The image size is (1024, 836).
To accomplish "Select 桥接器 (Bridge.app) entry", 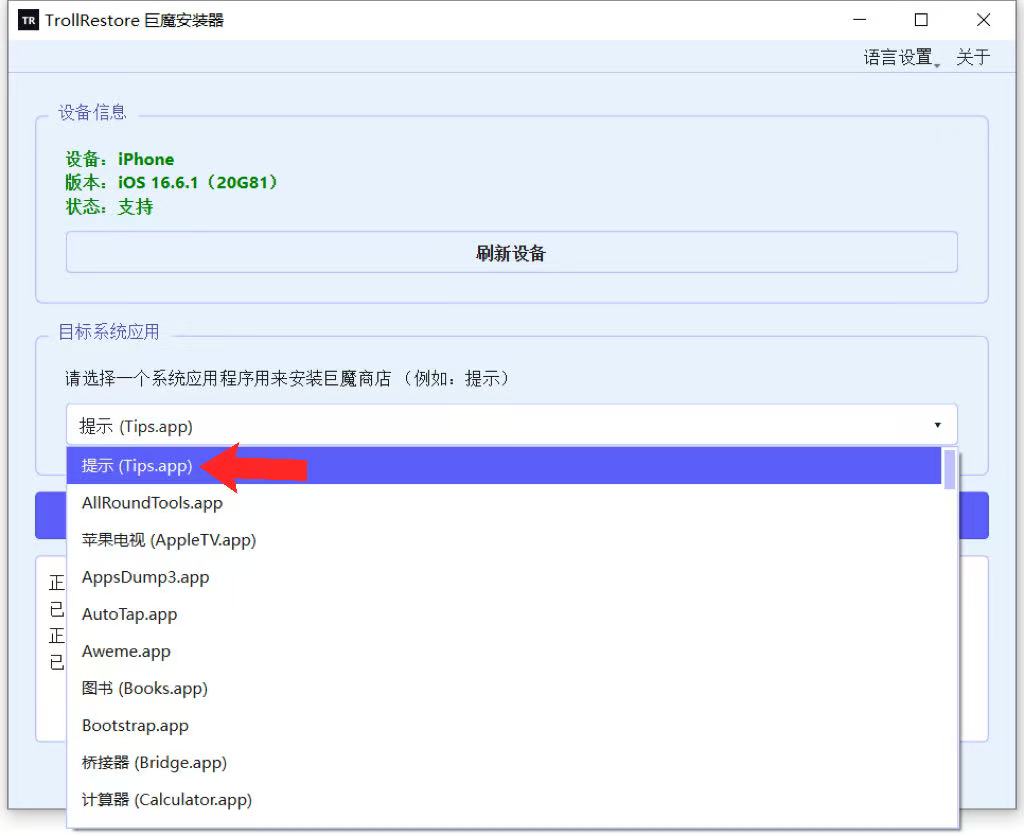I will tap(504, 763).
